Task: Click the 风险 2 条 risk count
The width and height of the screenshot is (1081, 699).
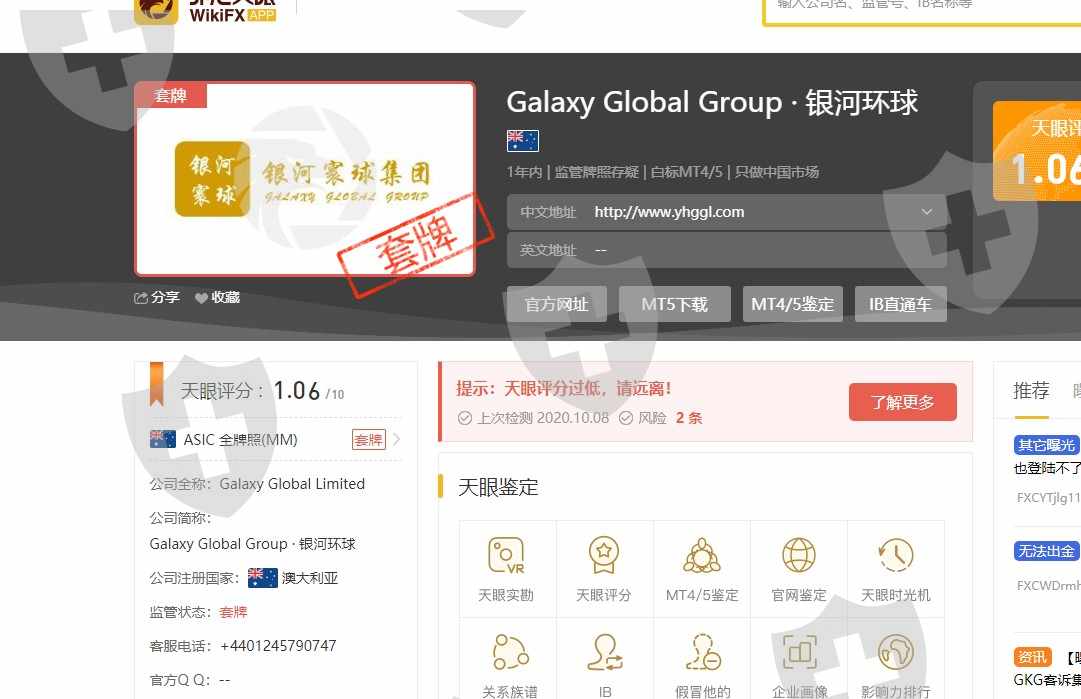Action: coord(670,418)
